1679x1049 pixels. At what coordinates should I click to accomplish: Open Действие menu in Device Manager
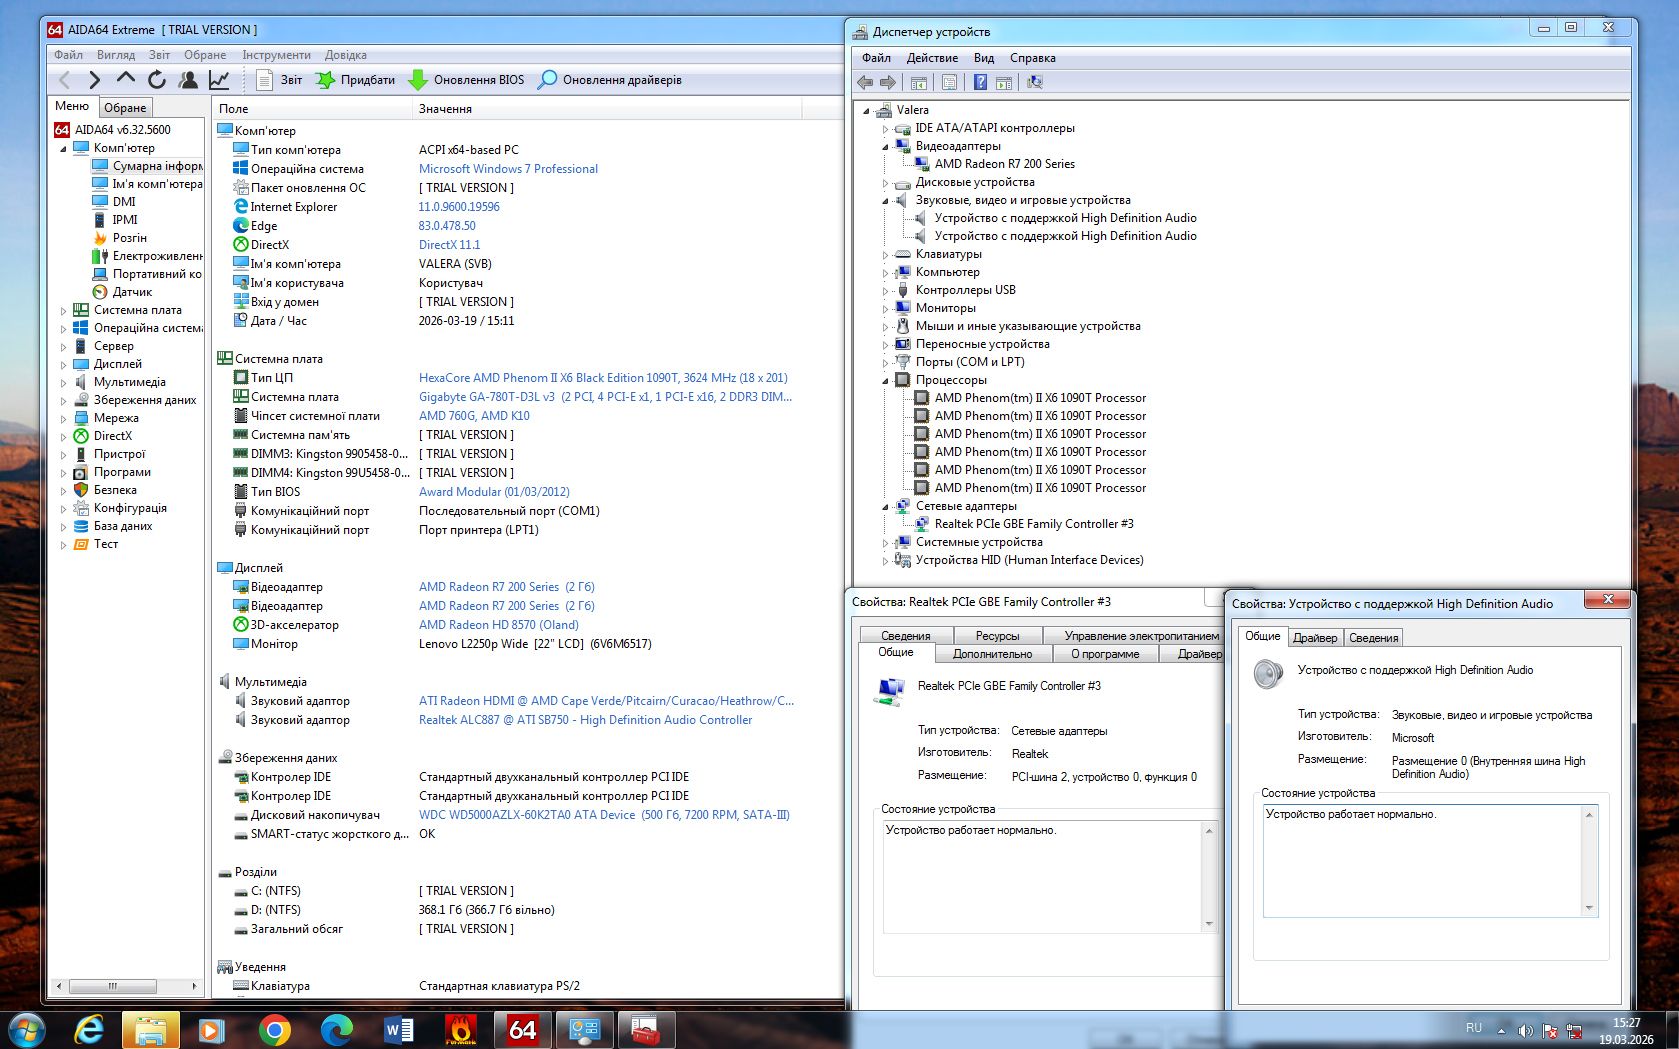(932, 58)
